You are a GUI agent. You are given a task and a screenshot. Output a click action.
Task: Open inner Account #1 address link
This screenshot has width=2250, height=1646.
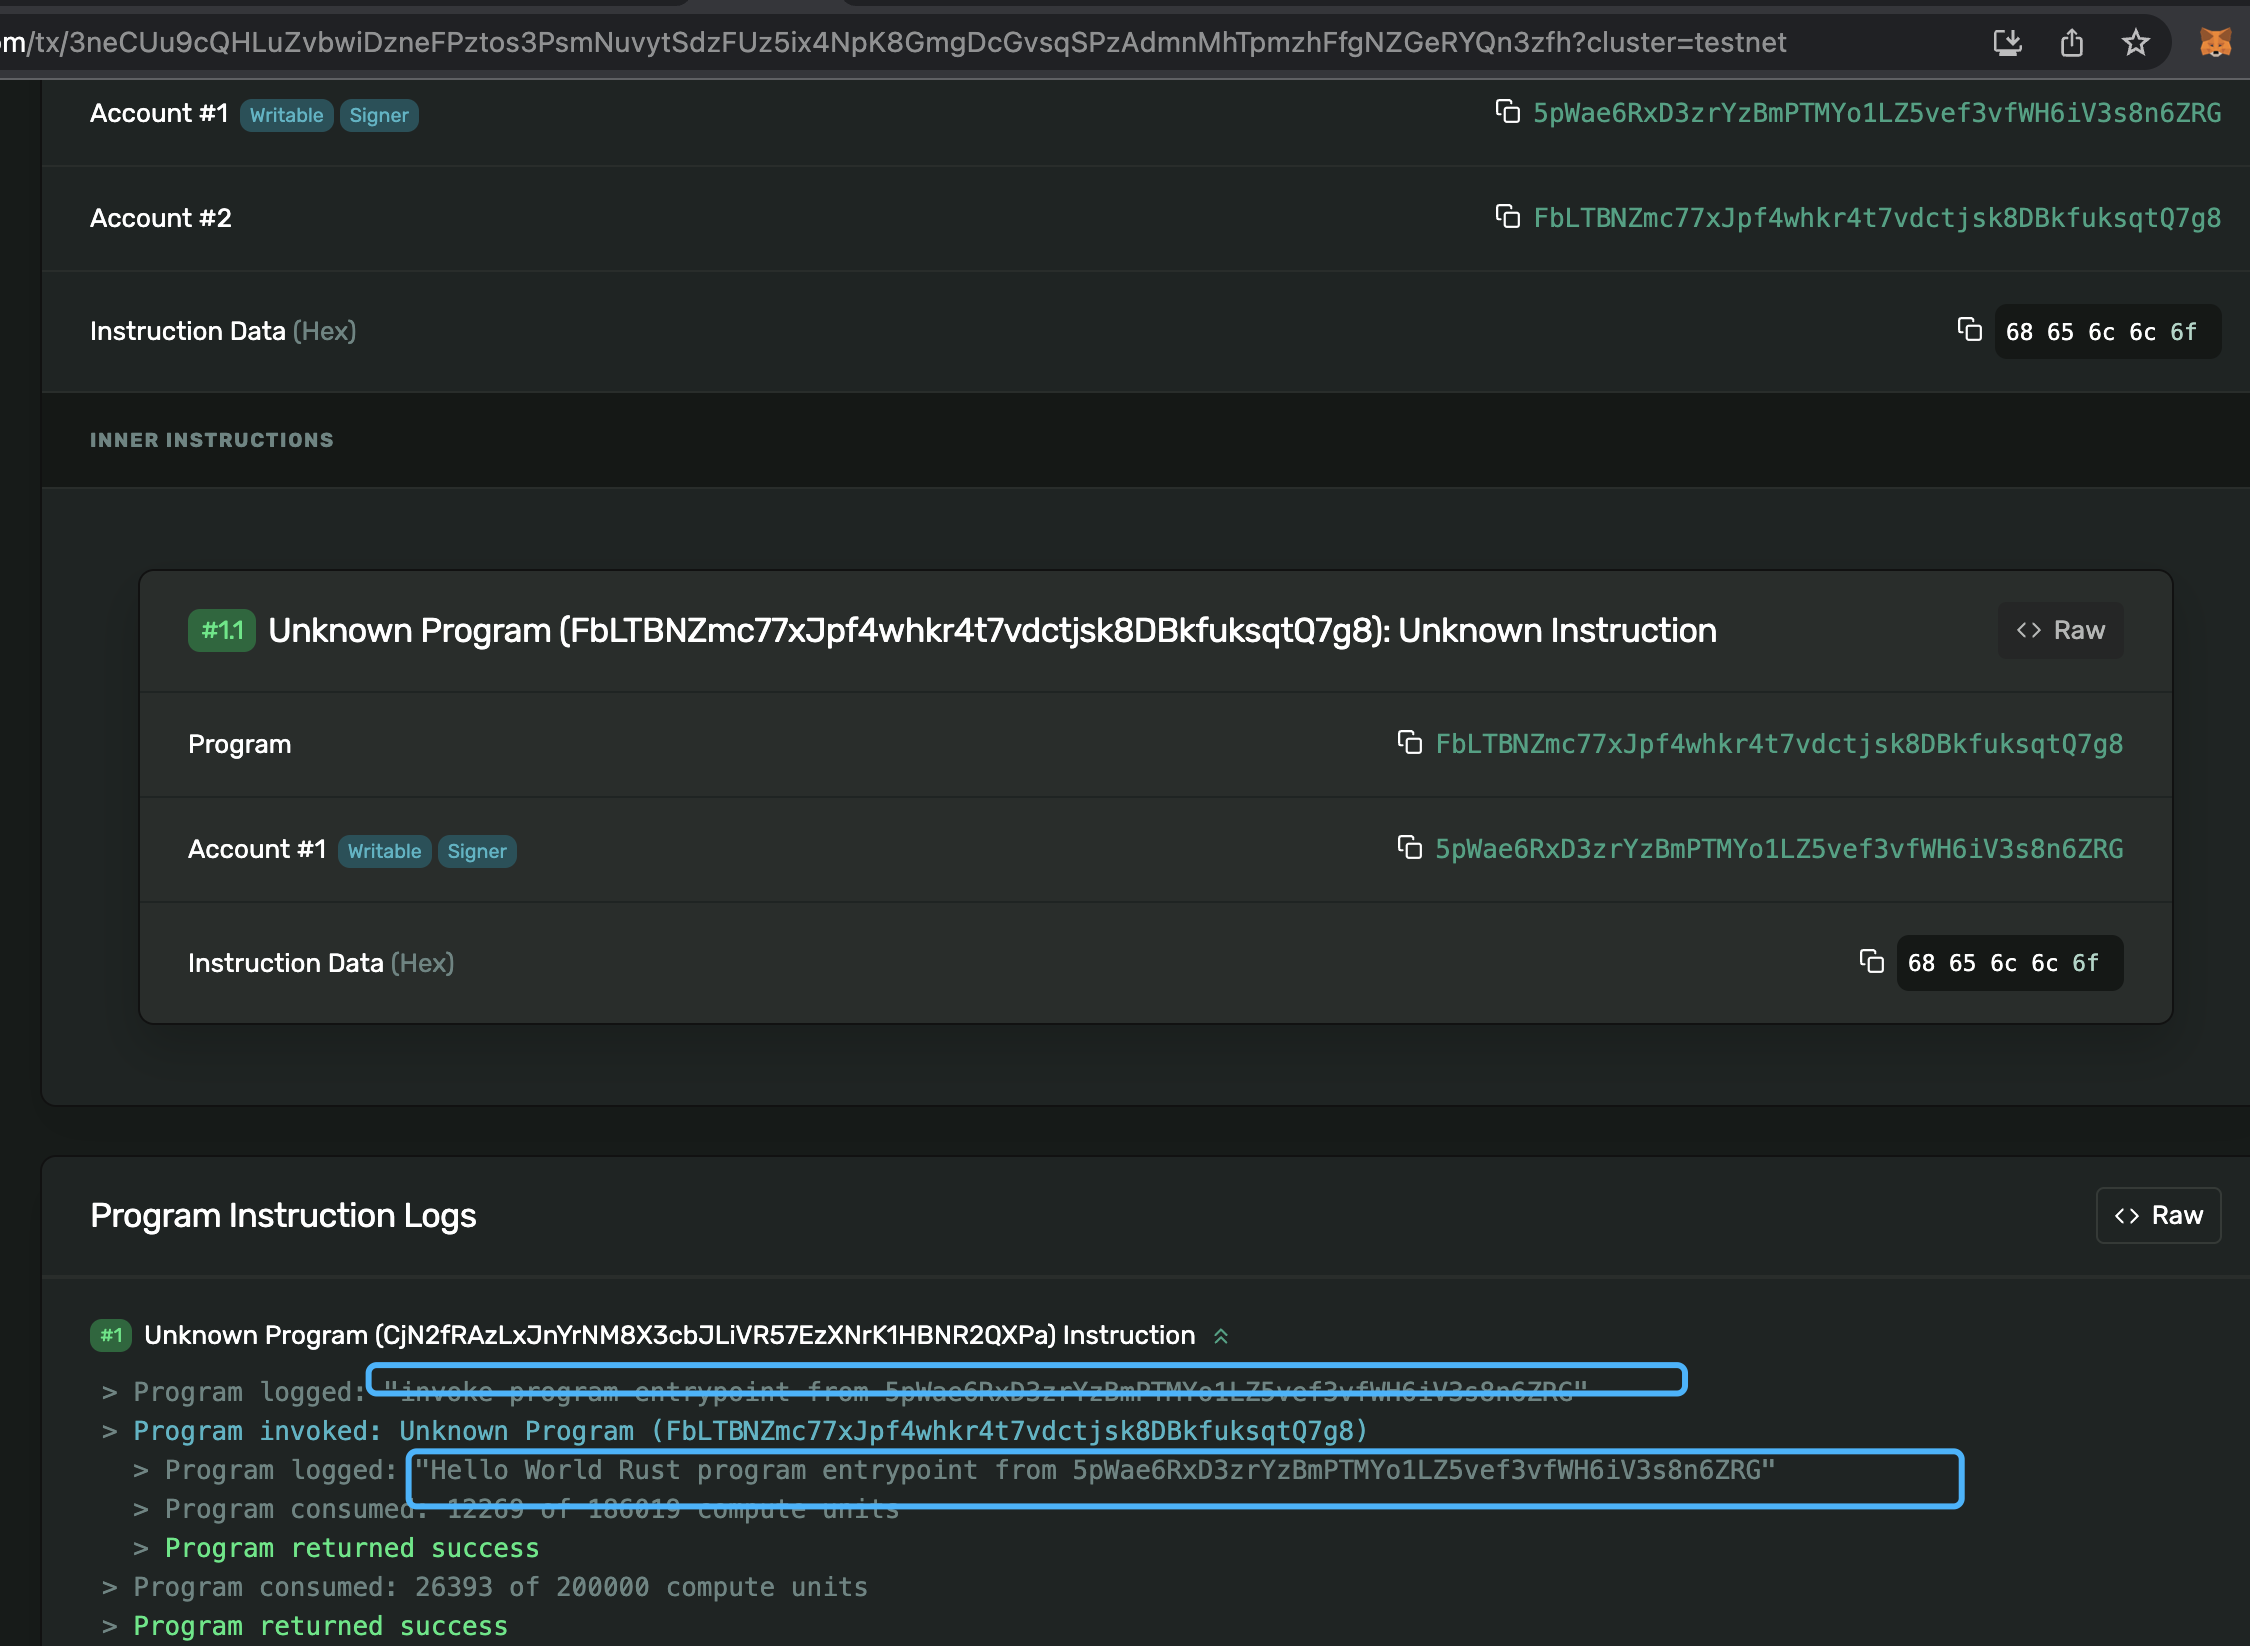[x=1779, y=849]
